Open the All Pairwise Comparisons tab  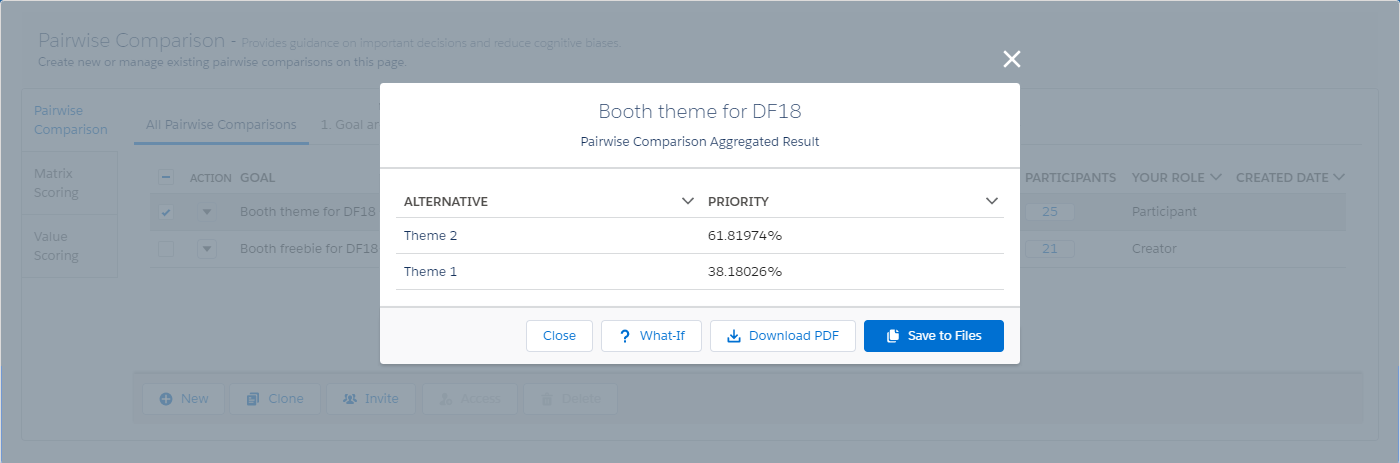pyautogui.click(x=221, y=125)
